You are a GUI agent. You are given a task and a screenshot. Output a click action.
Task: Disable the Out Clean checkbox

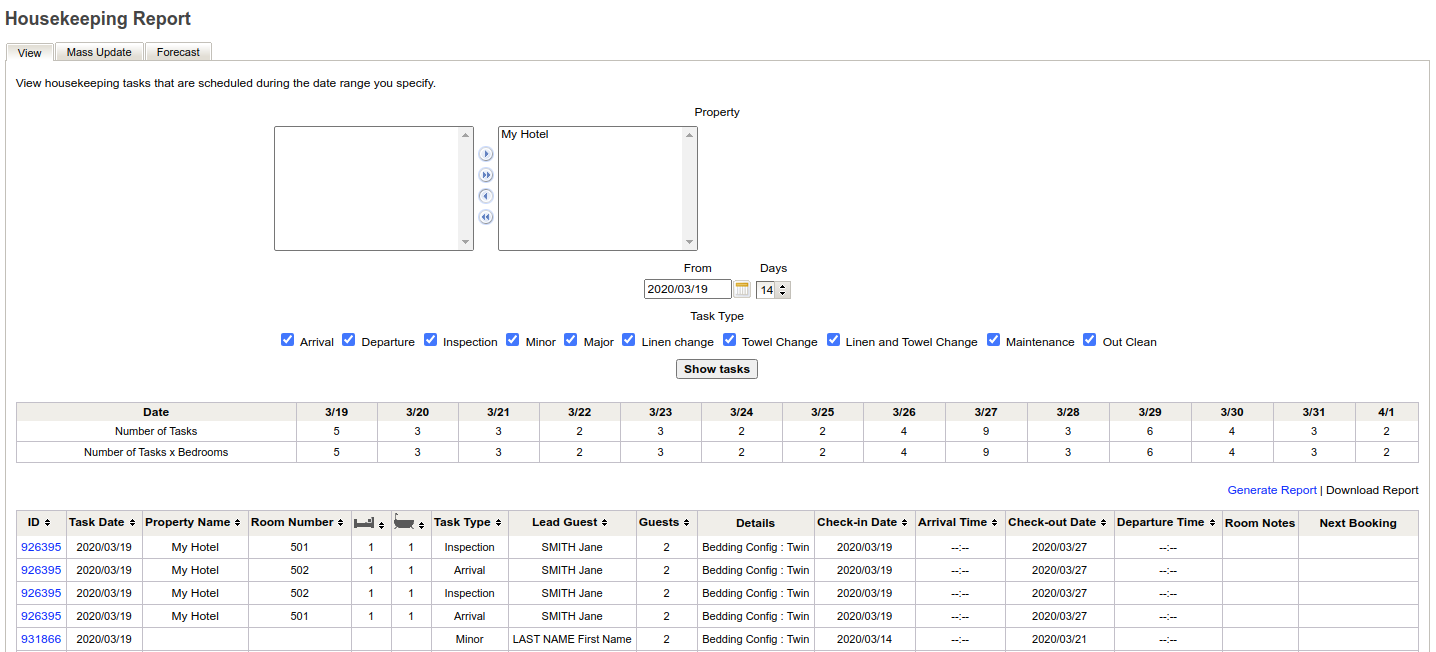click(x=1090, y=340)
